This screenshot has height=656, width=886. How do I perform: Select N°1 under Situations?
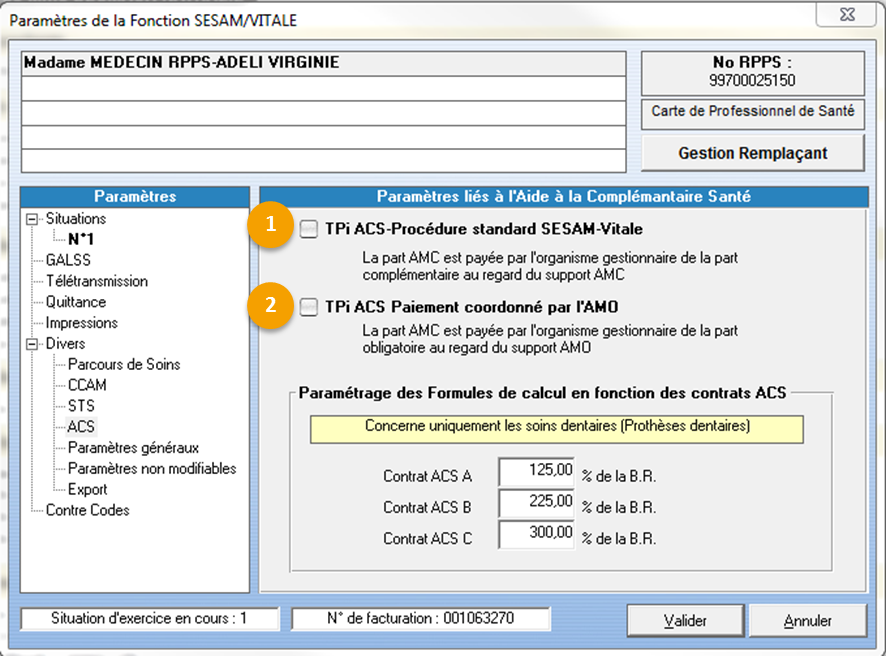click(x=81, y=239)
